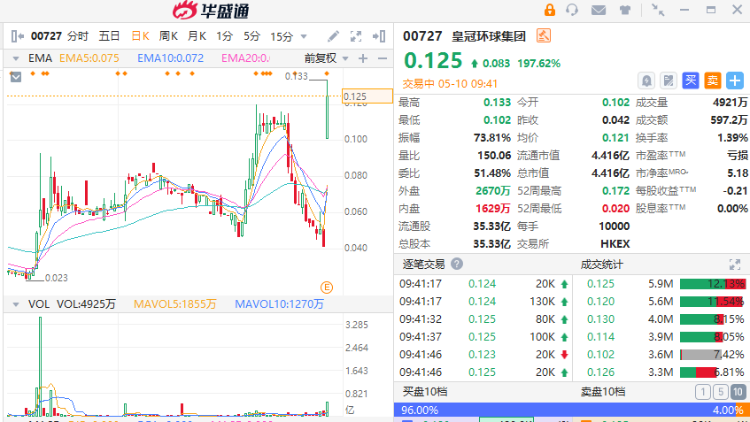Click the 52周最高 value 0.172
Image resolution: width=750 pixels, height=422 pixels.
616,191
